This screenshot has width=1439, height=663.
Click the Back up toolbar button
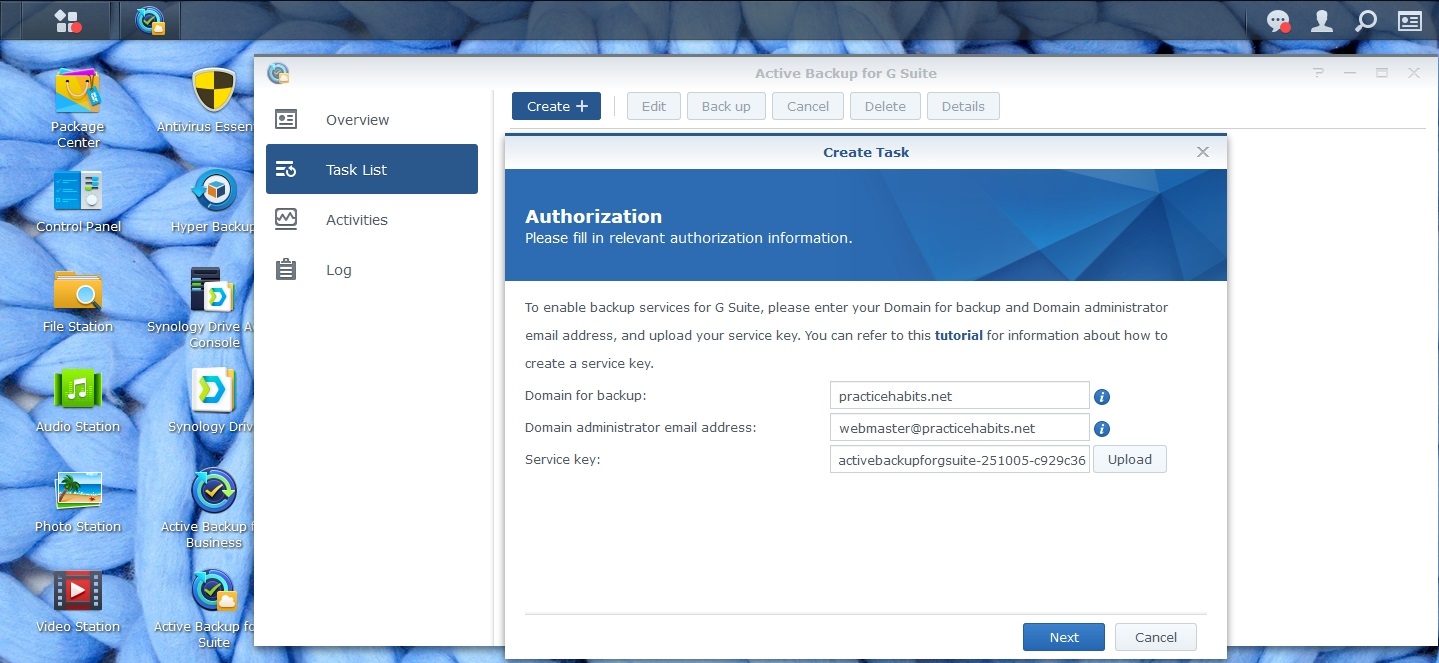tap(726, 106)
